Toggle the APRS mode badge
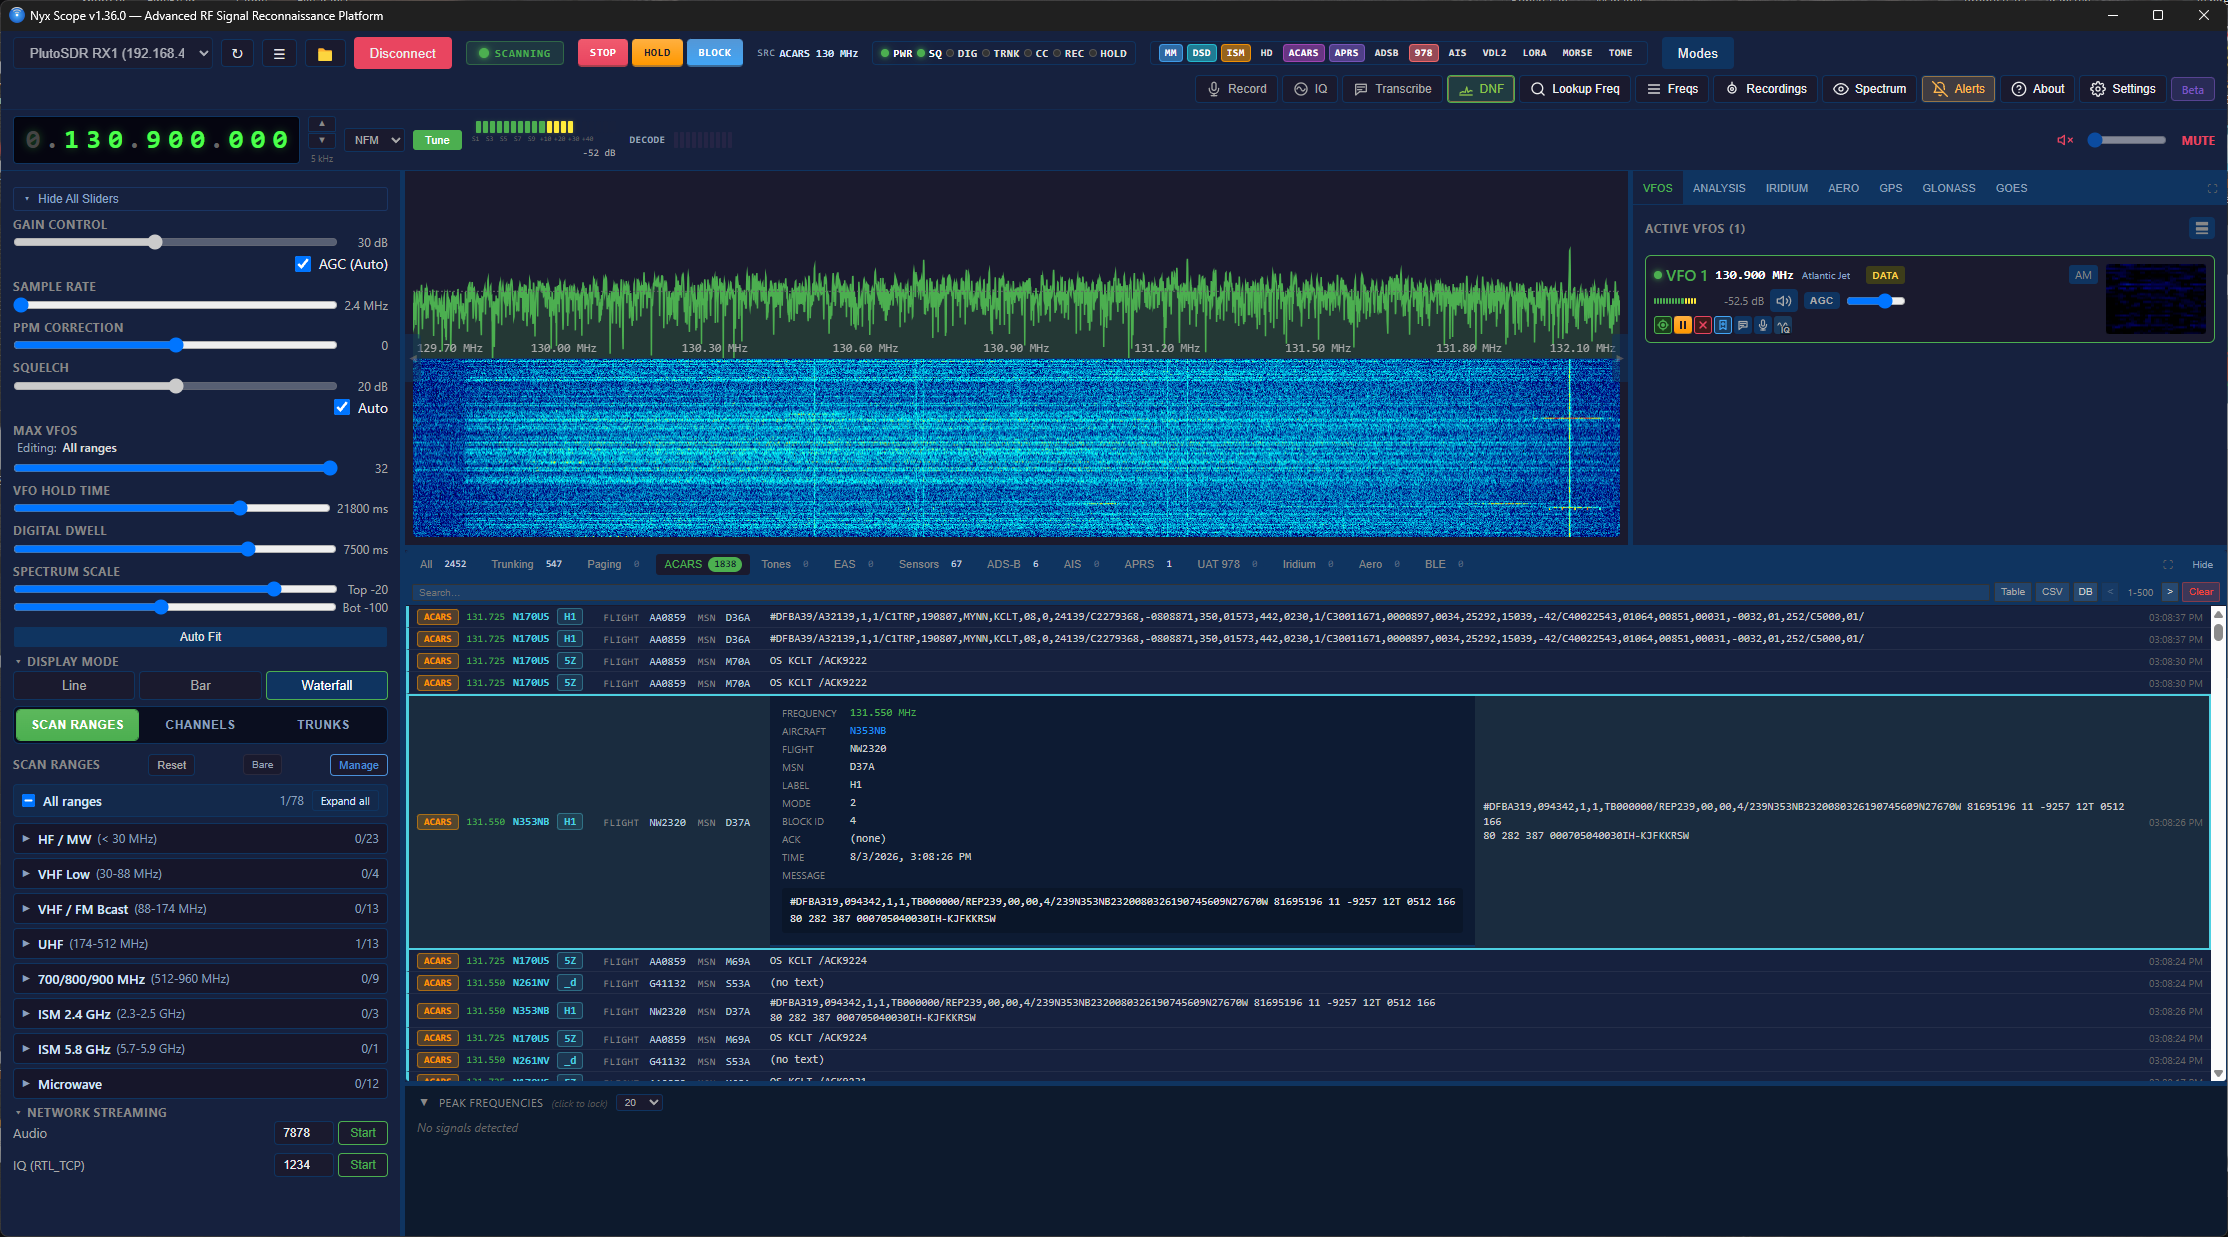Viewport: 2228px width, 1237px height. point(1346,53)
